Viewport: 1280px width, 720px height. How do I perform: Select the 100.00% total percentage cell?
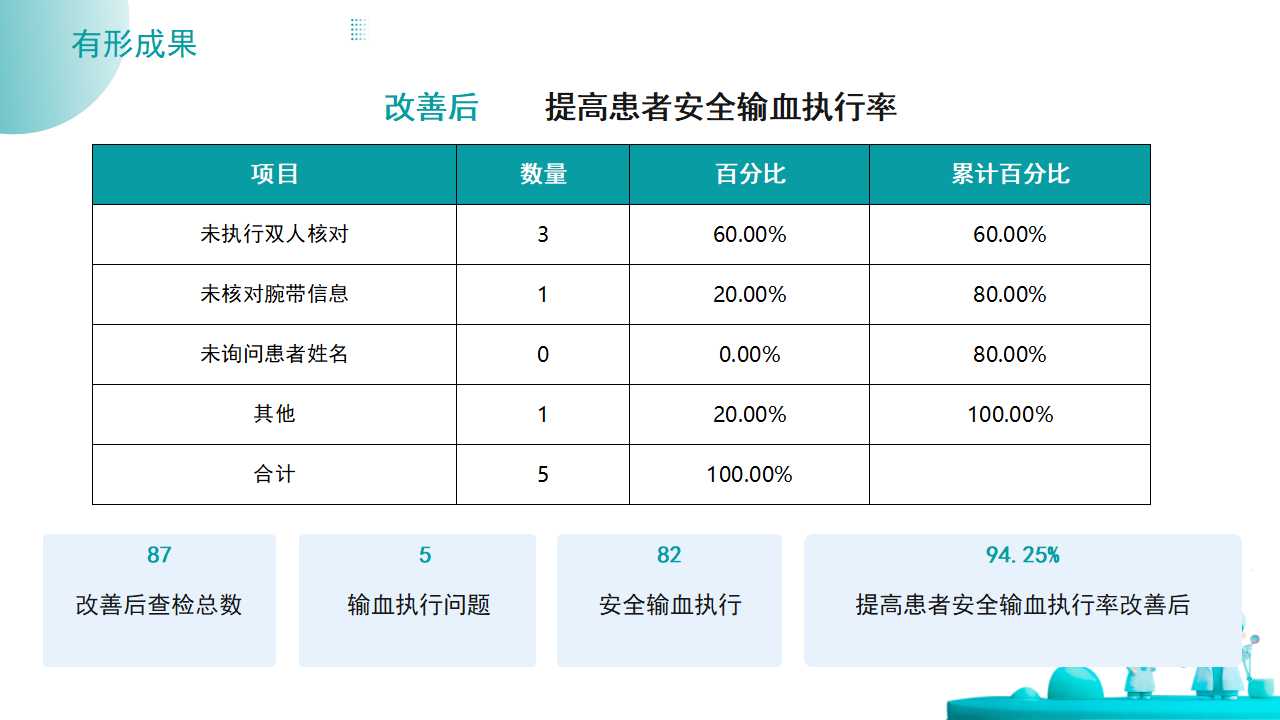click(749, 474)
